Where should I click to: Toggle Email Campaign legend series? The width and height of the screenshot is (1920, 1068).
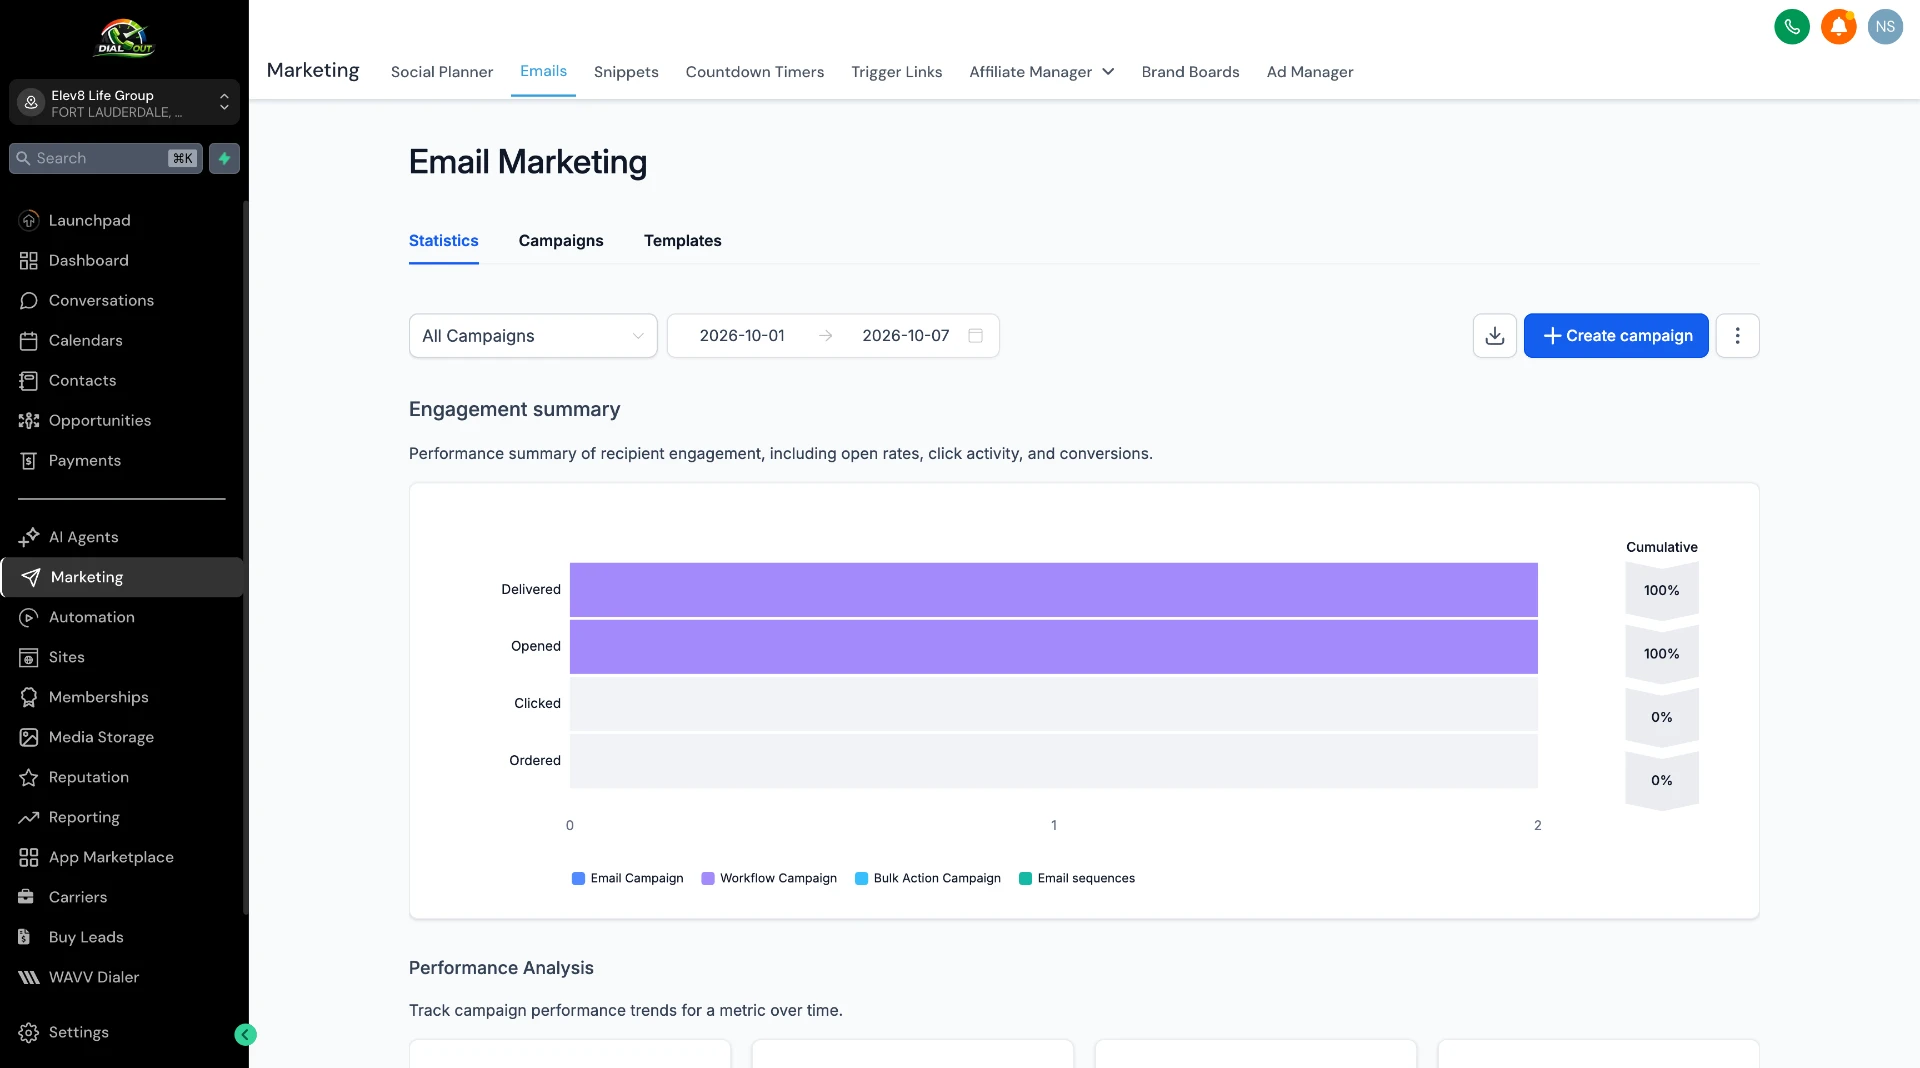tap(628, 878)
